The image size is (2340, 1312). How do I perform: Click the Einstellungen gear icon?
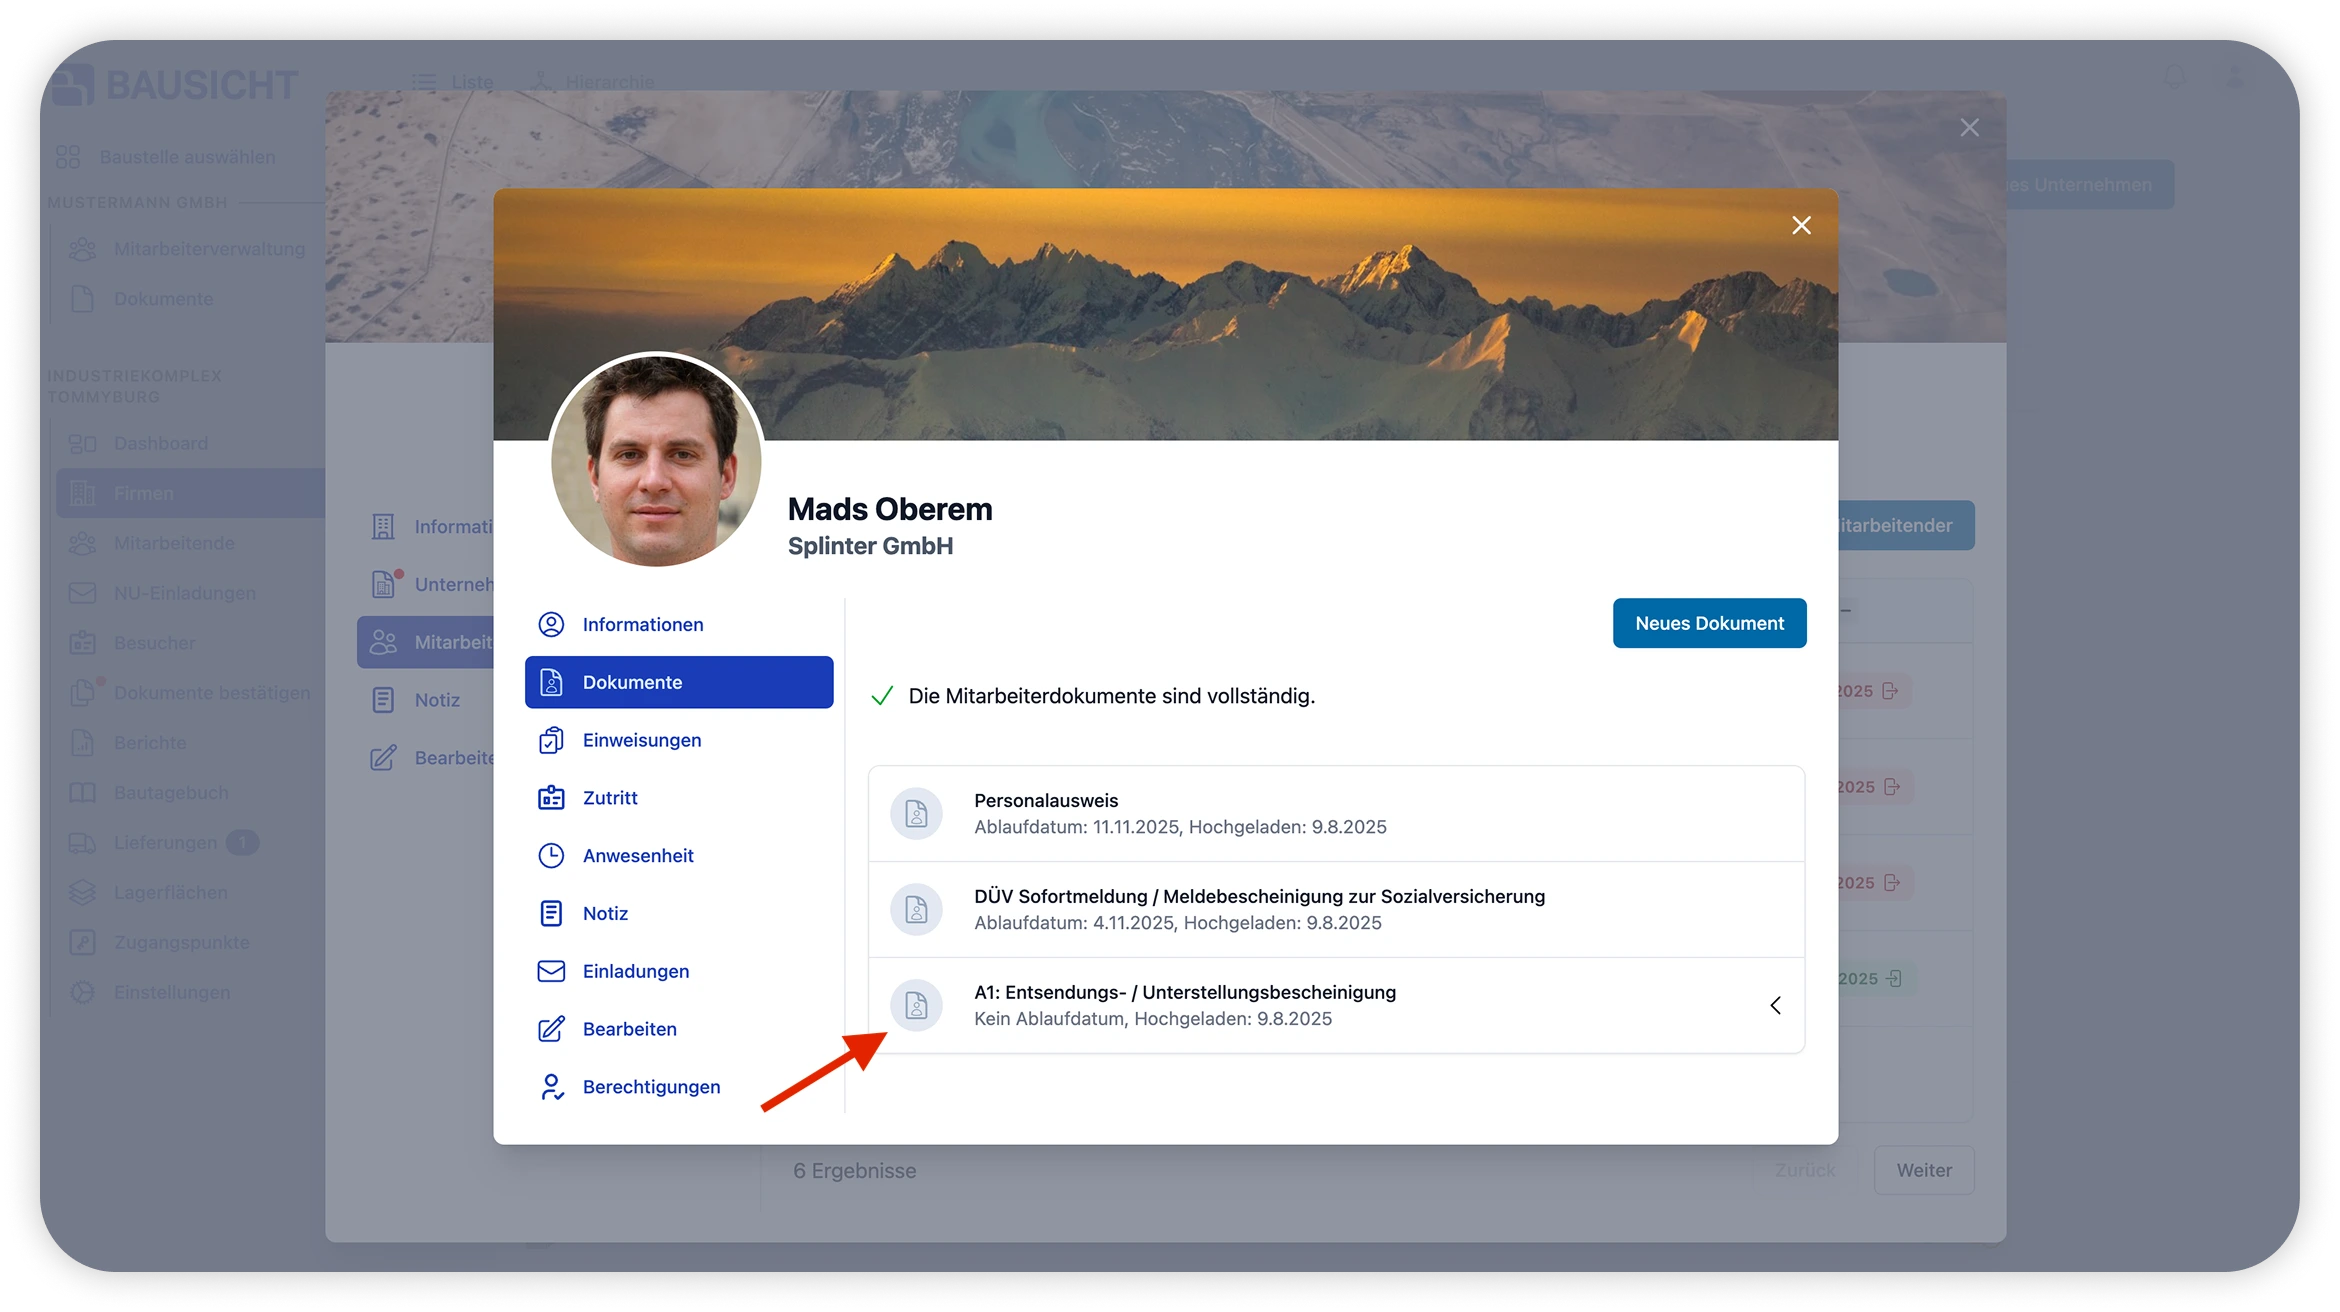click(x=82, y=993)
